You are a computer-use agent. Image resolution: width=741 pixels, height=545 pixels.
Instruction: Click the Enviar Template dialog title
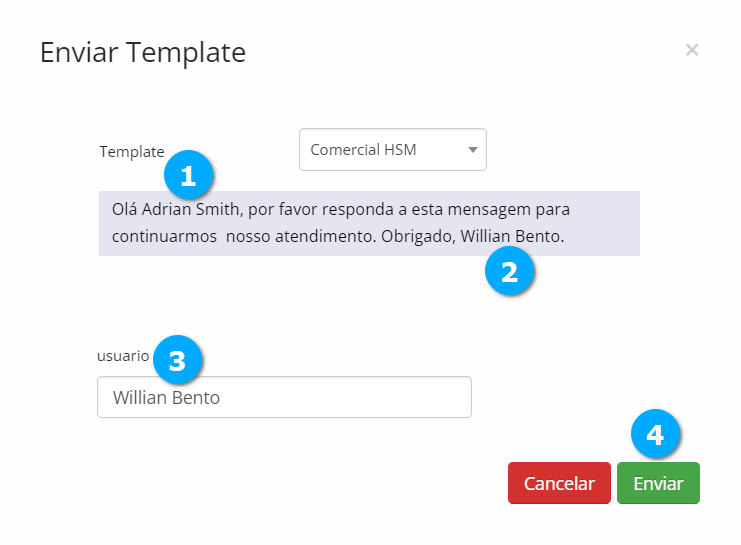(x=142, y=52)
